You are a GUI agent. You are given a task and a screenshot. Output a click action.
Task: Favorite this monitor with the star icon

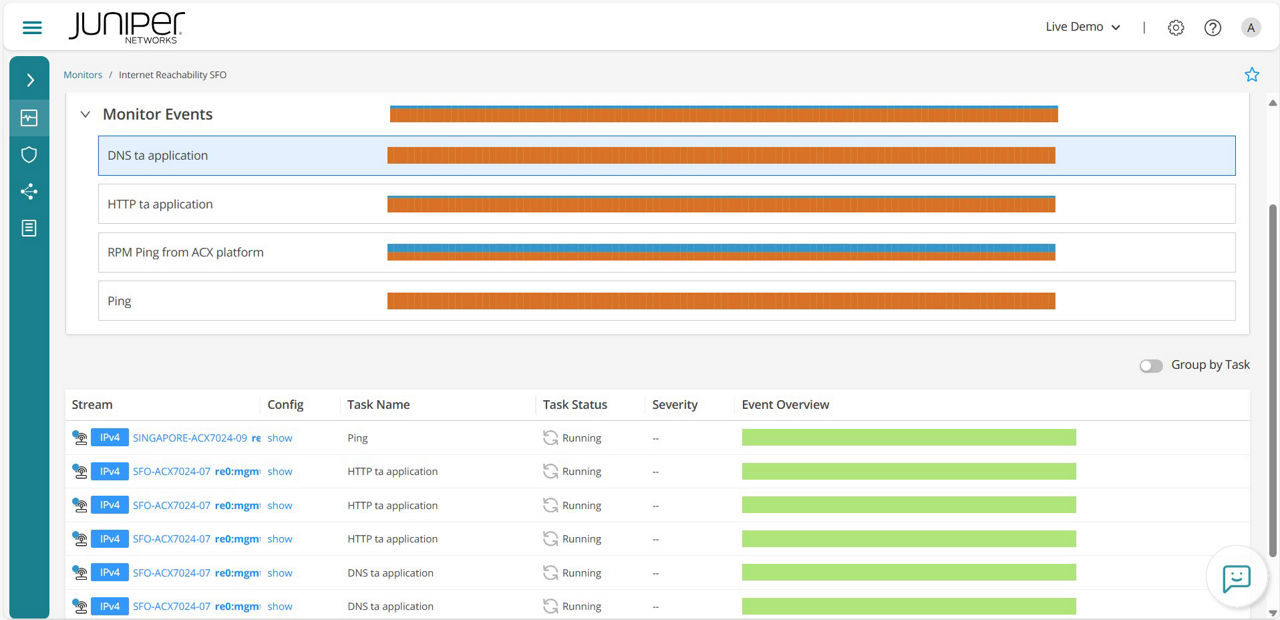(x=1252, y=74)
